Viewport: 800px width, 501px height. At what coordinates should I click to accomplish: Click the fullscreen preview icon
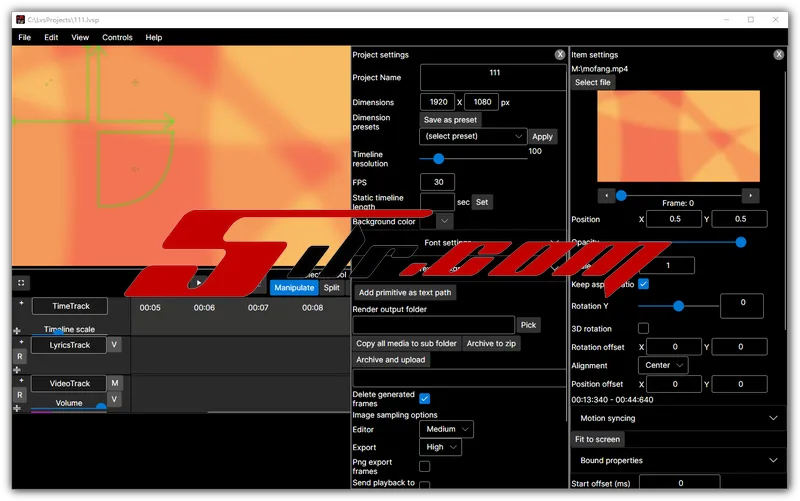pyautogui.click(x=22, y=283)
